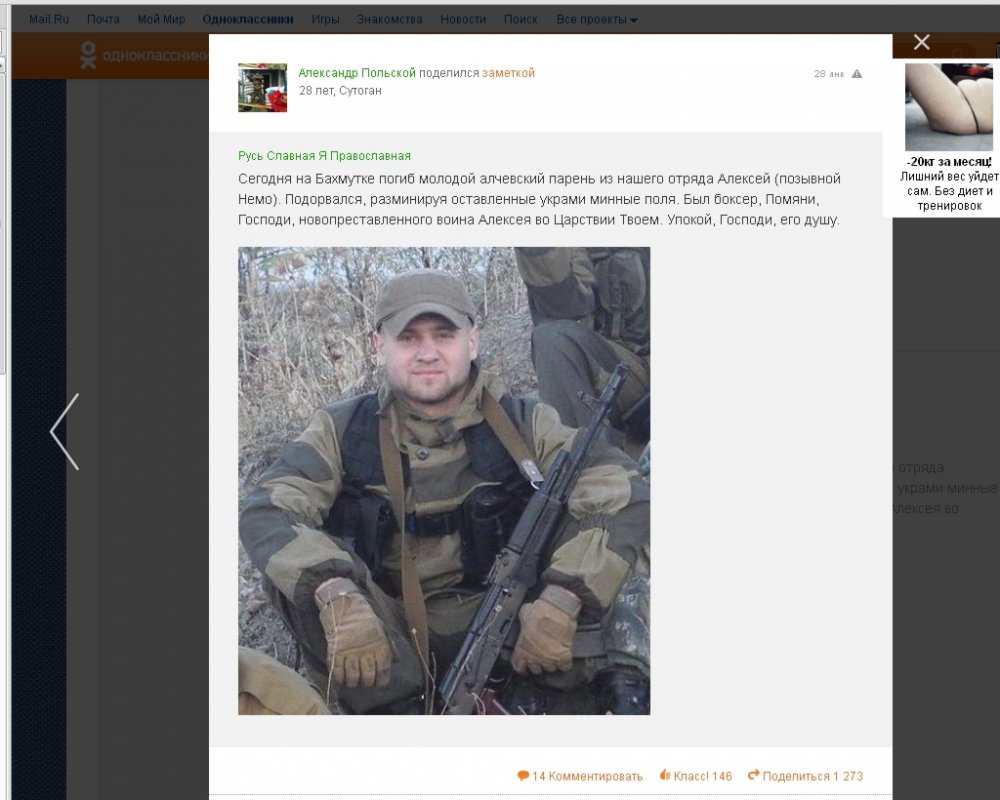
Task: Click the Класс! like icon
Action: (x=665, y=775)
